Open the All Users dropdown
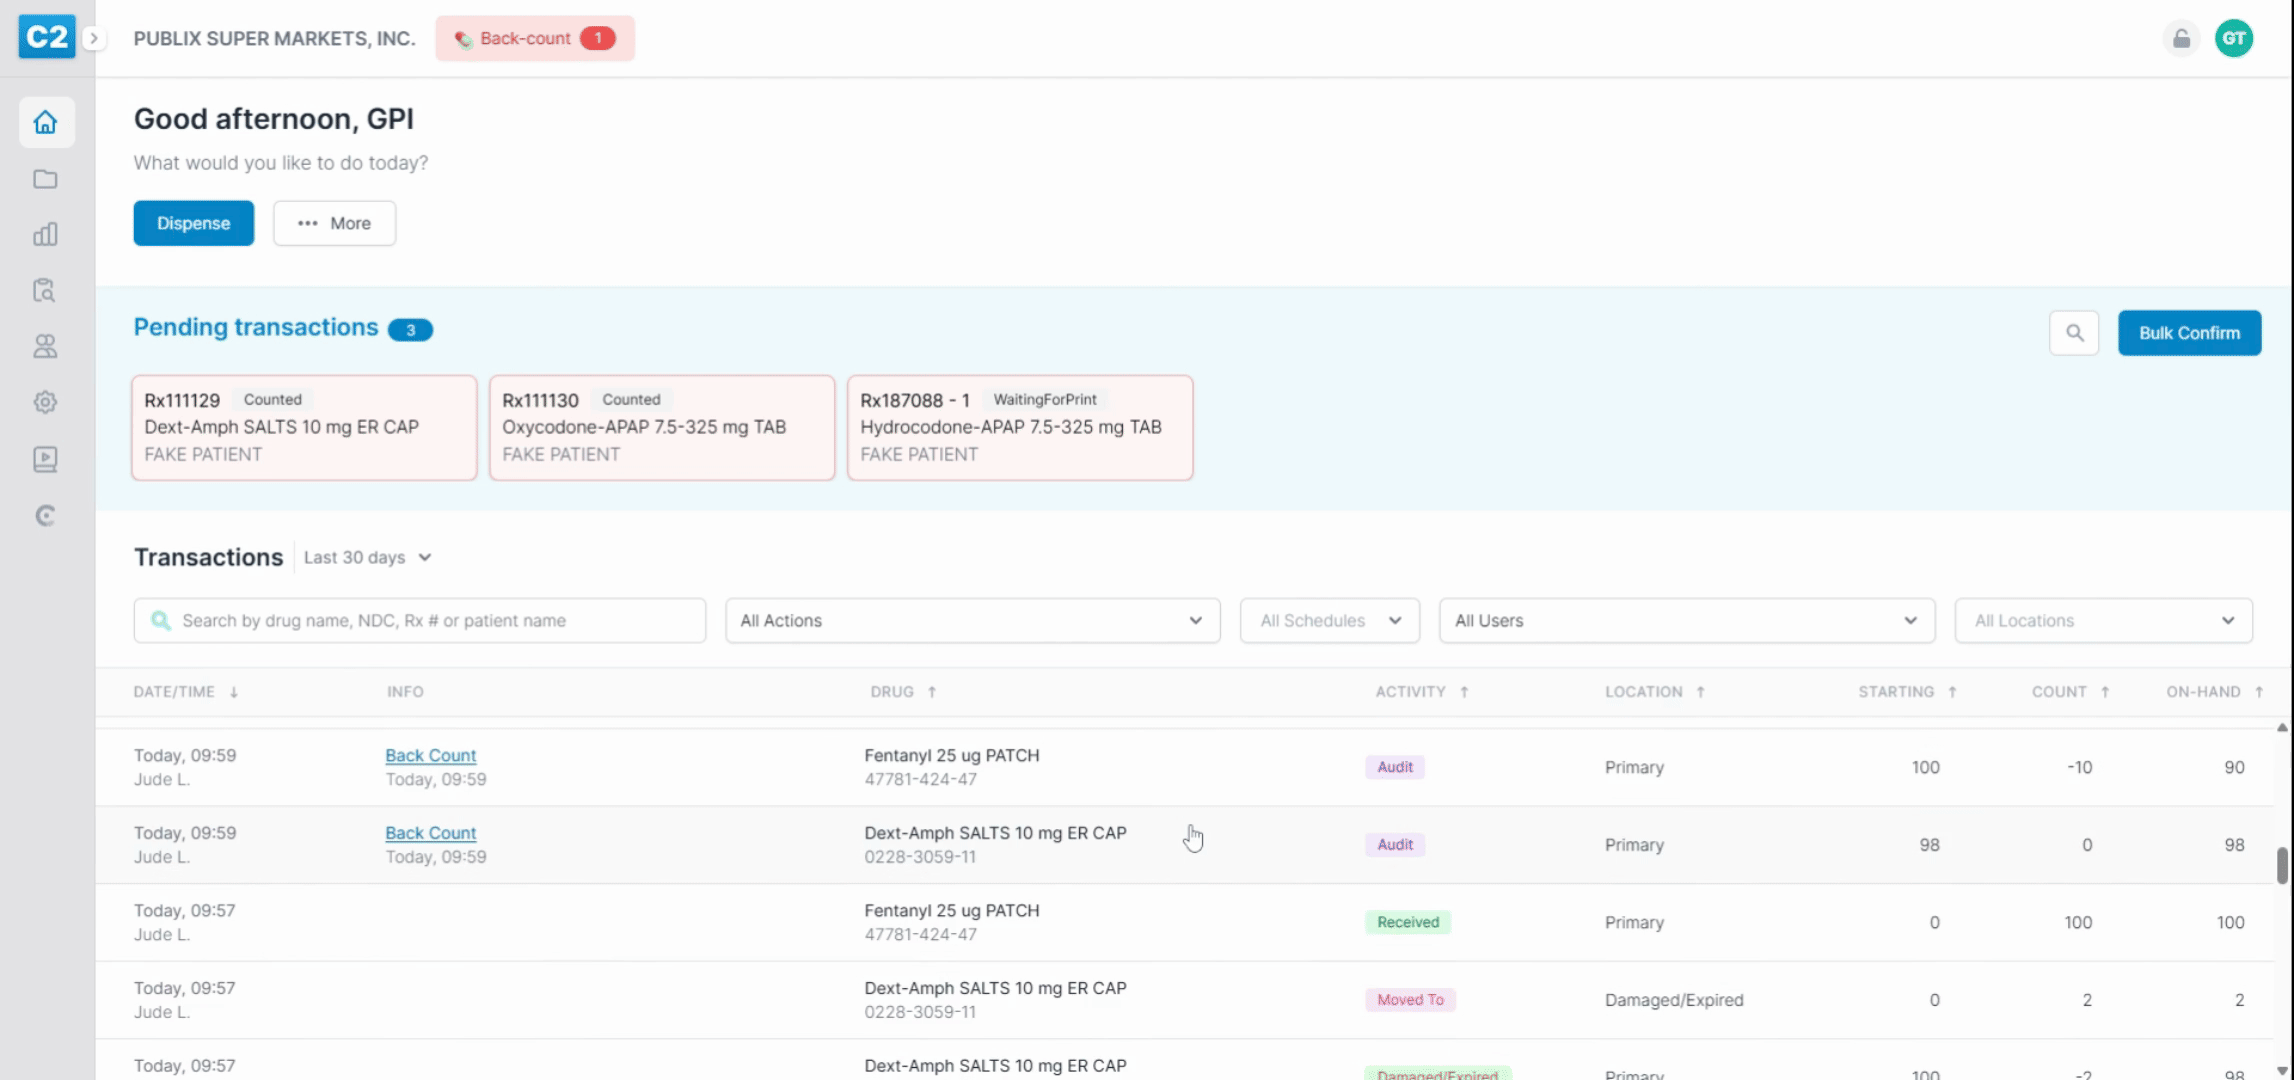The width and height of the screenshot is (2294, 1080). (x=1687, y=620)
